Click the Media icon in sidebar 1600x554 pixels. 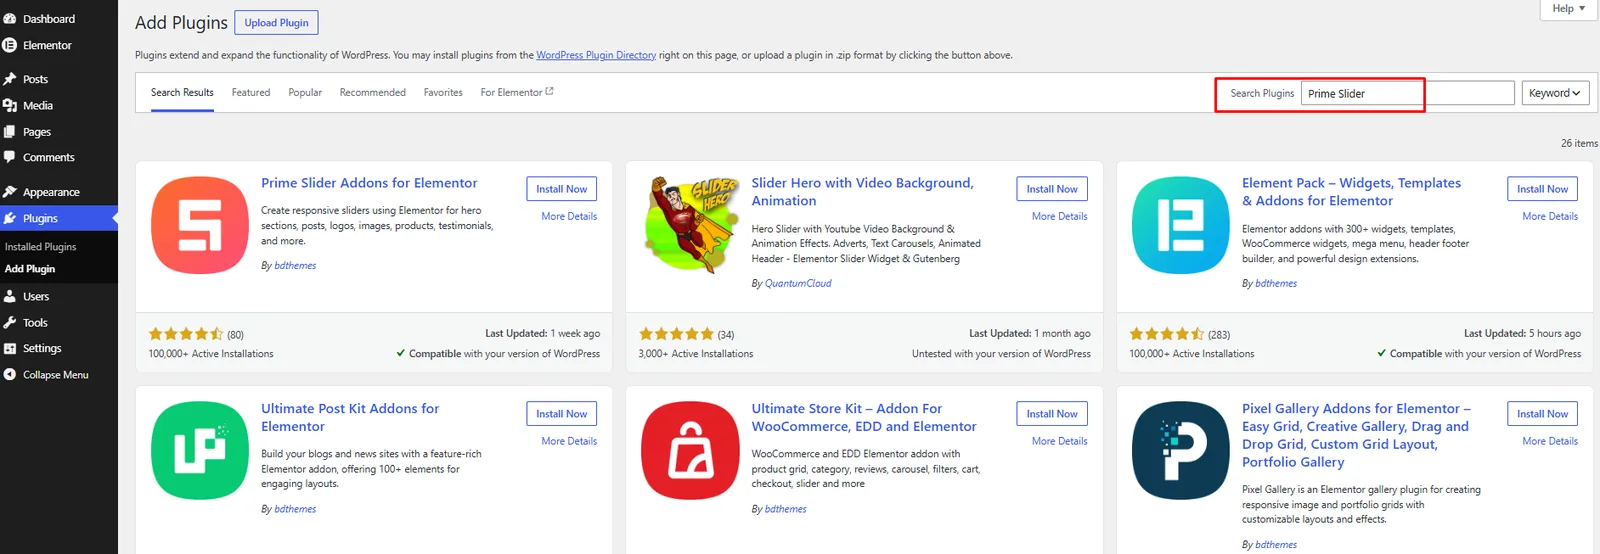(10, 105)
